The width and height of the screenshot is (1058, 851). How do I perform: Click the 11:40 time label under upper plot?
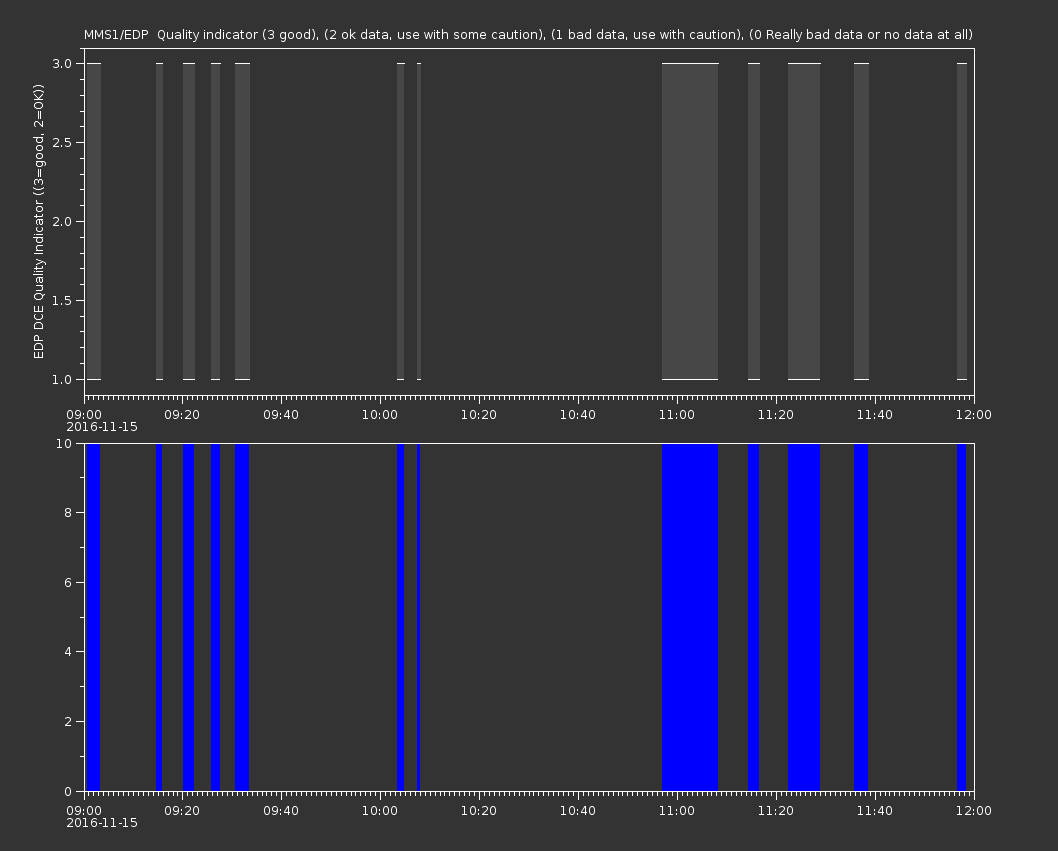(x=874, y=414)
